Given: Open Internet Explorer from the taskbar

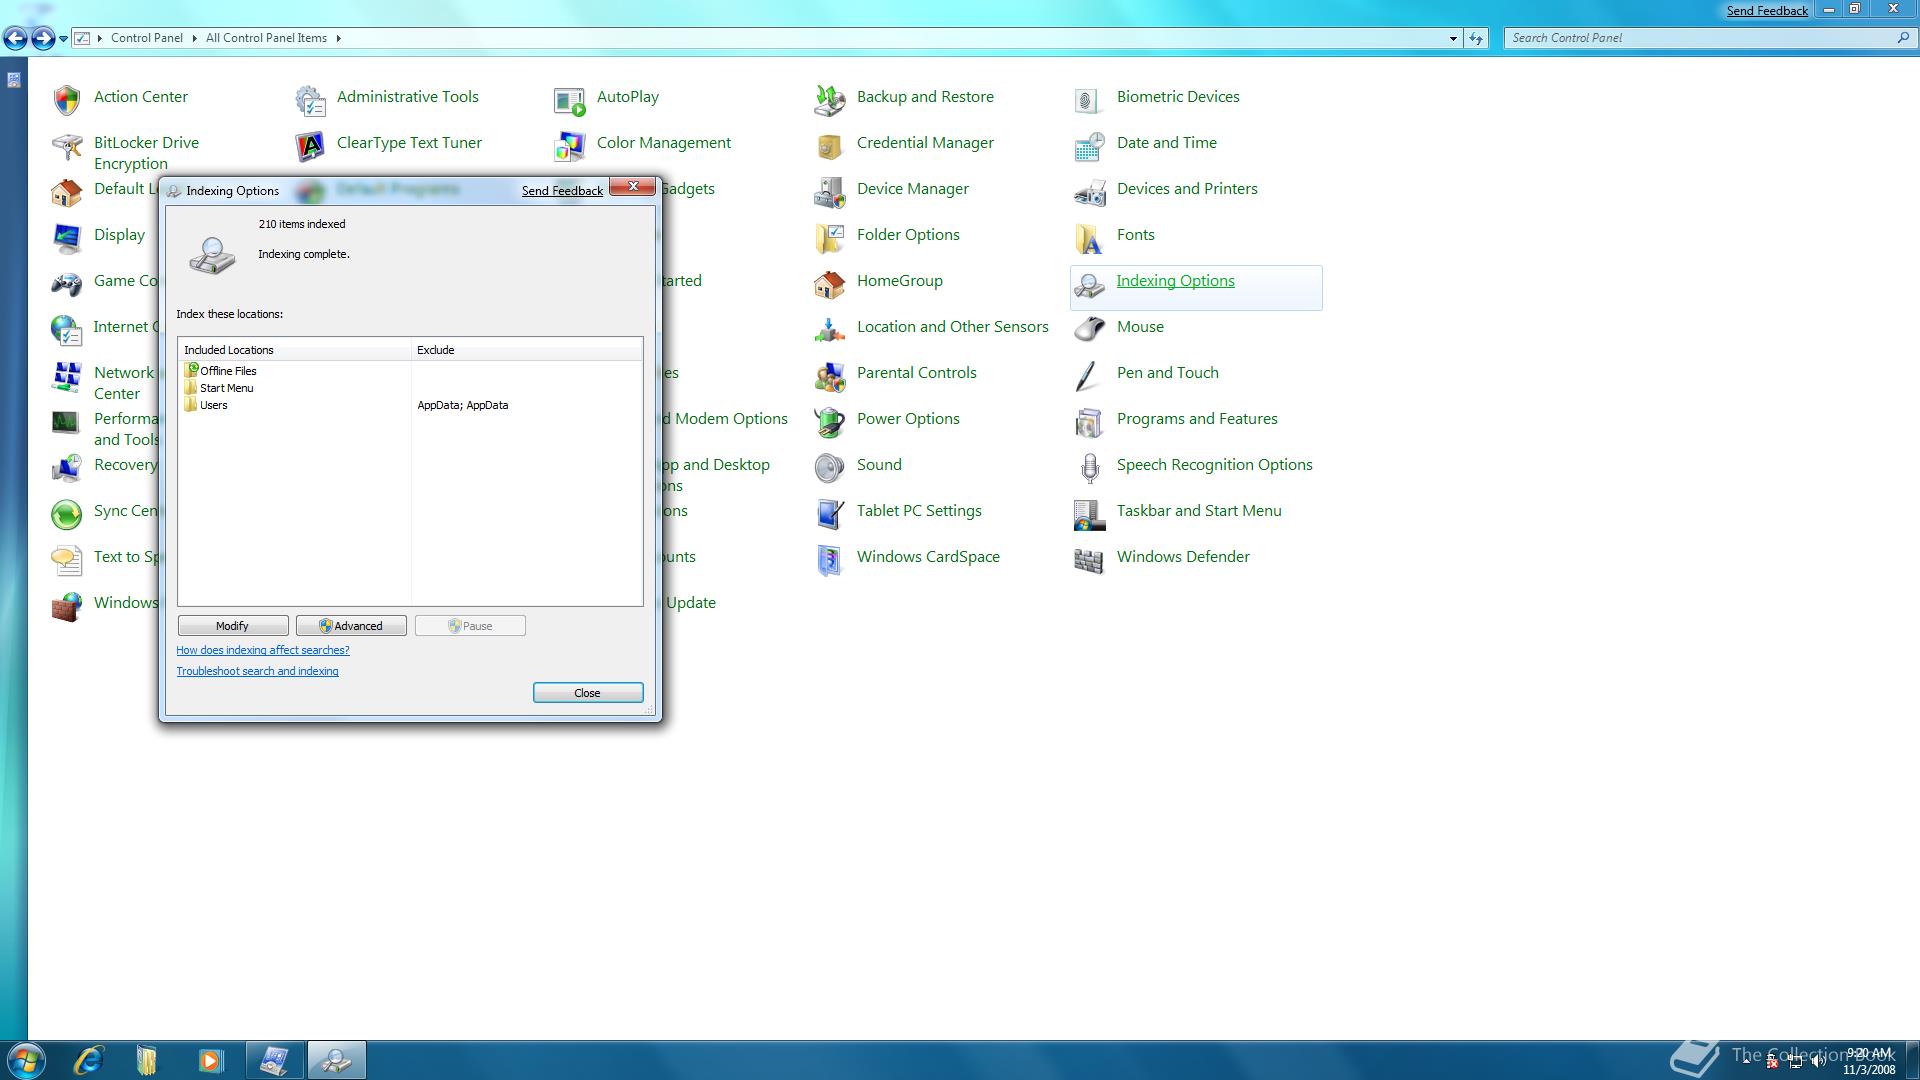Looking at the screenshot, I should click(89, 1060).
